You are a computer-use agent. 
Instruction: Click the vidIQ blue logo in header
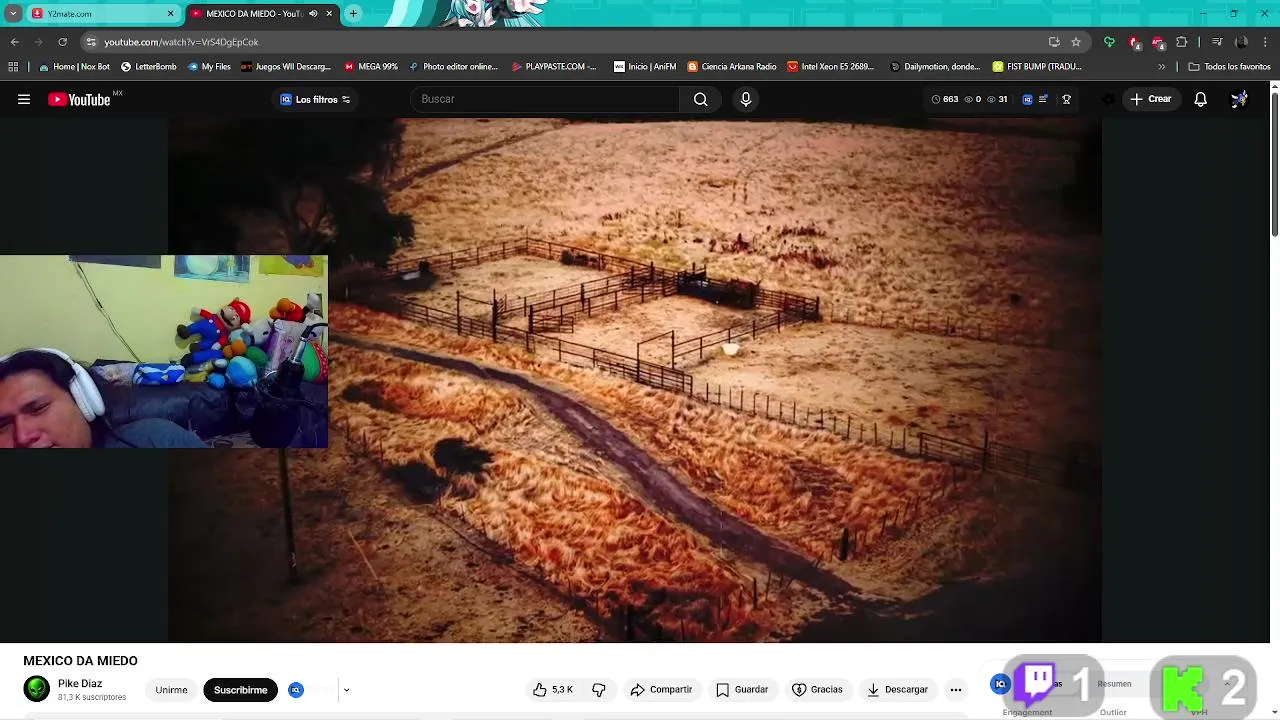(1027, 99)
